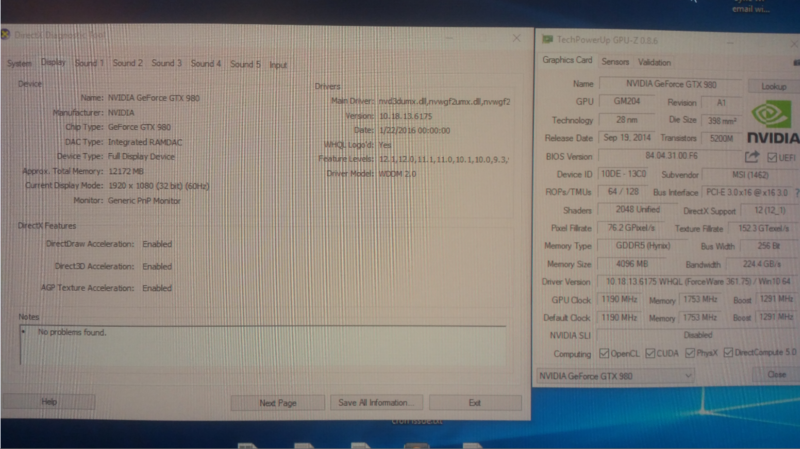Click the 12172 MB Approx. Total Memory value
This screenshot has height=449, width=800.
coord(126,171)
